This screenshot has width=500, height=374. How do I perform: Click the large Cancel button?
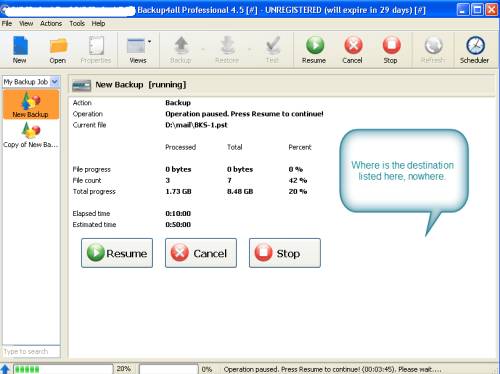click(201, 253)
